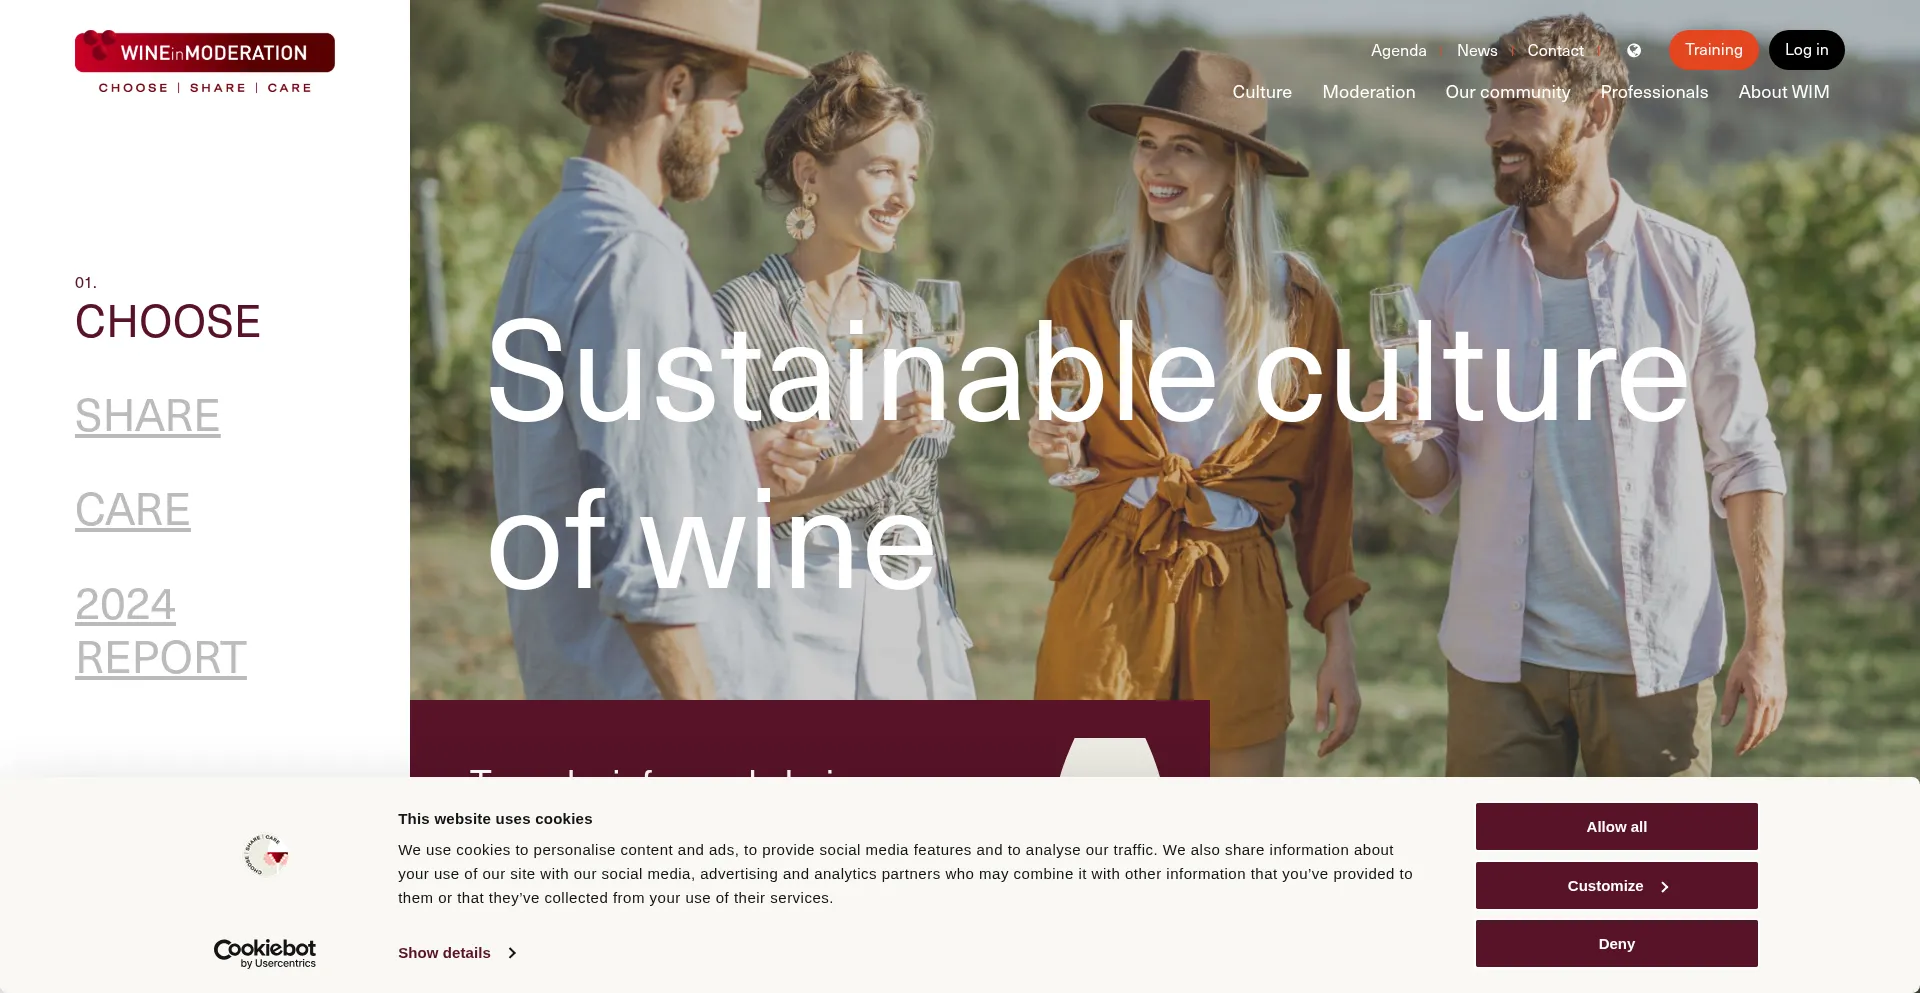Click the Cookiebot by Usercentrics logo

pyautogui.click(x=265, y=953)
